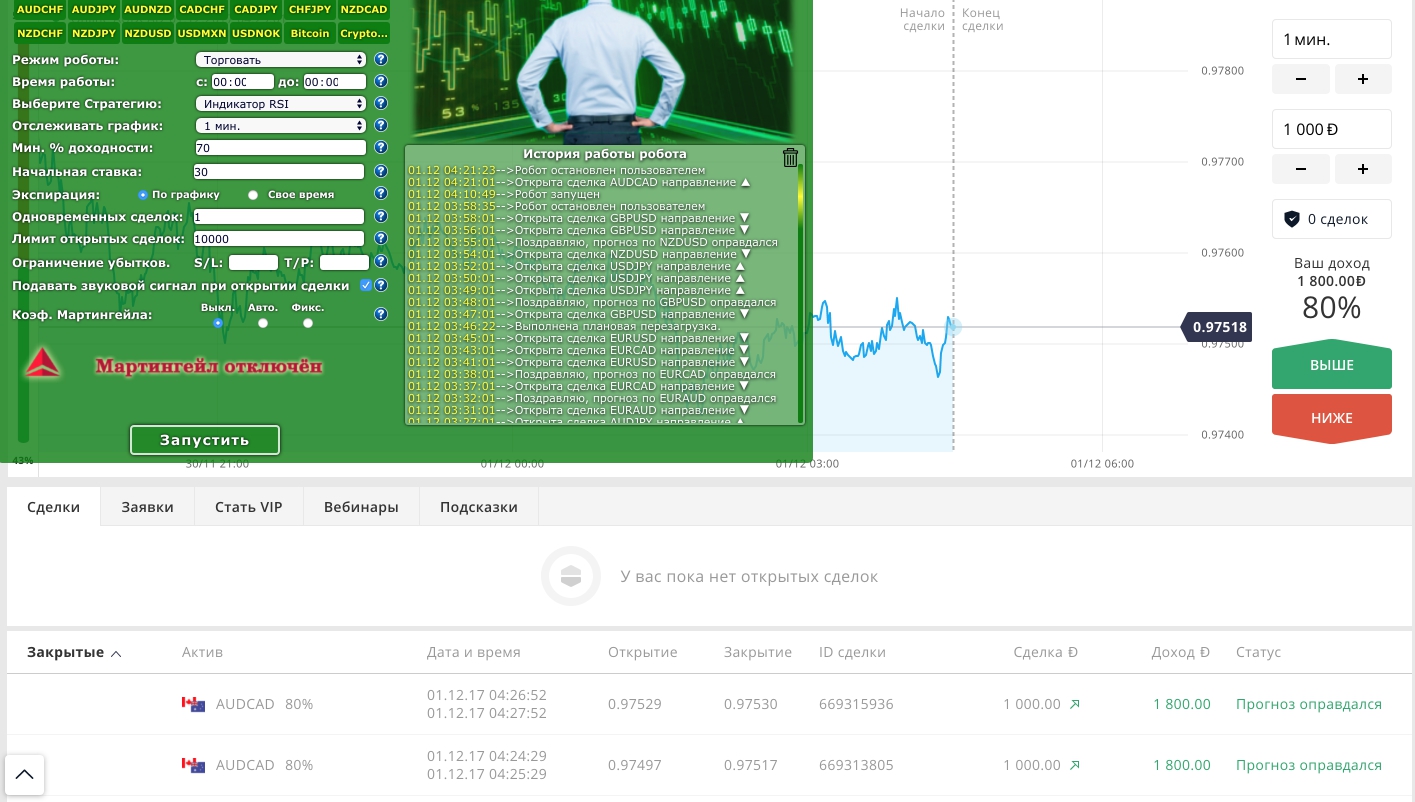Click help icon beside Выберите Стратегию
The image size is (1415, 802).
[380, 104]
